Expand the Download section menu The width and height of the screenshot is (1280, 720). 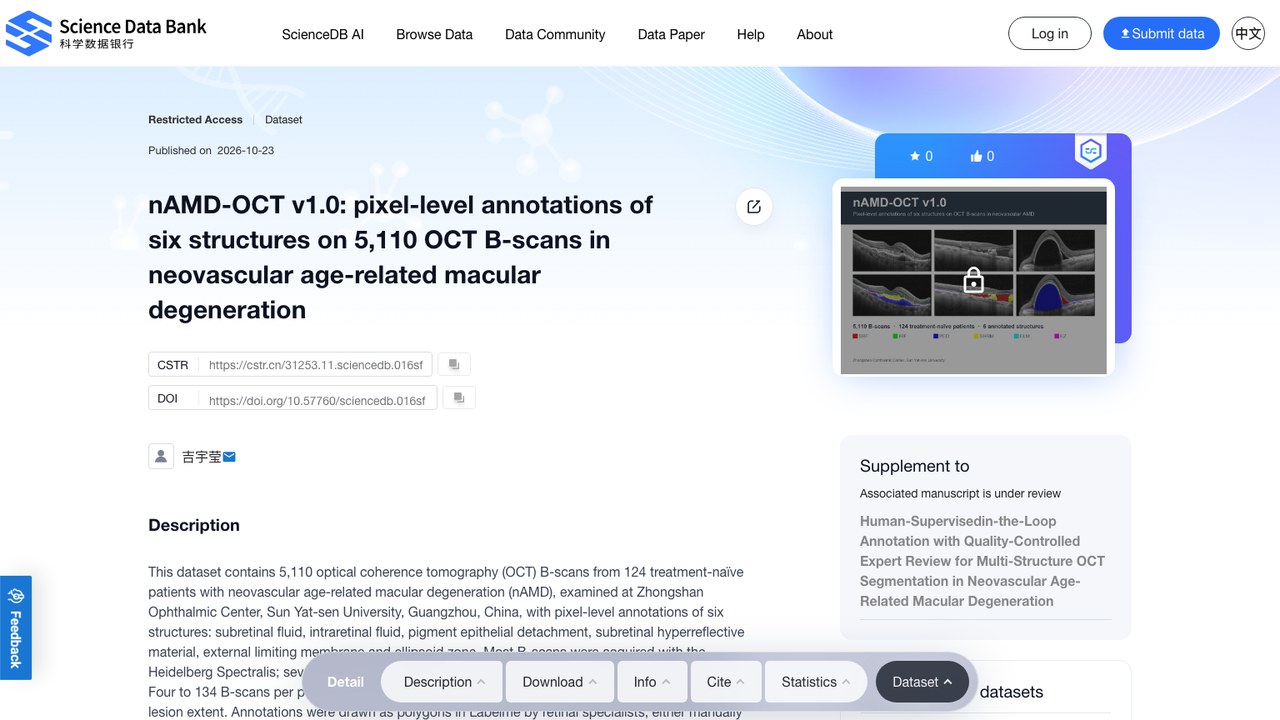tap(559, 682)
